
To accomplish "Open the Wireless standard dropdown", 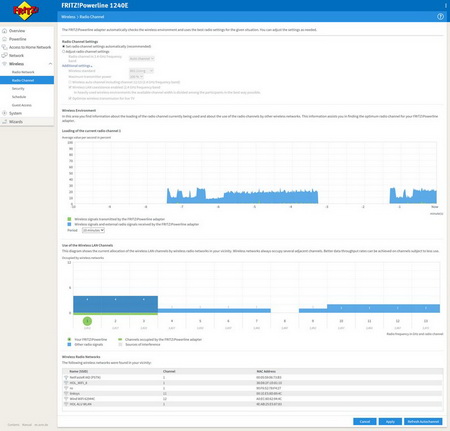I will coord(141,71).
